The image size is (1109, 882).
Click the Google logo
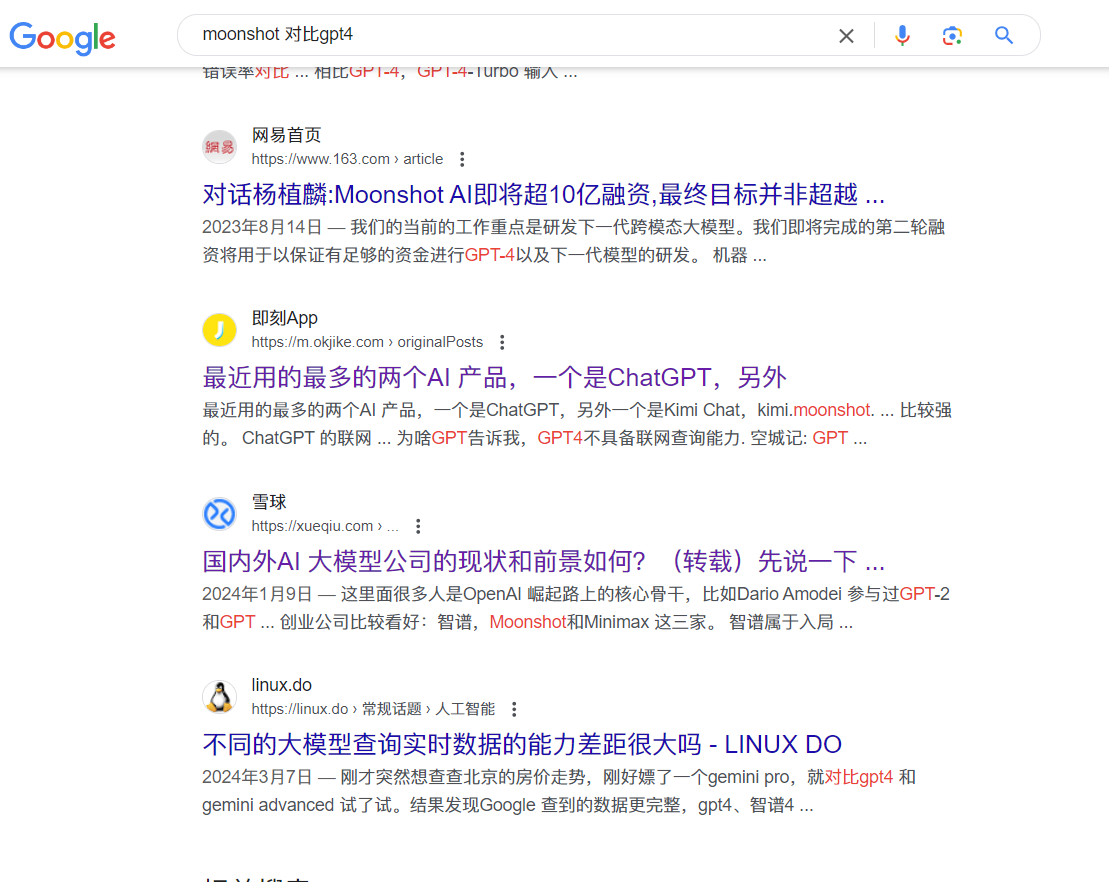pos(62,37)
